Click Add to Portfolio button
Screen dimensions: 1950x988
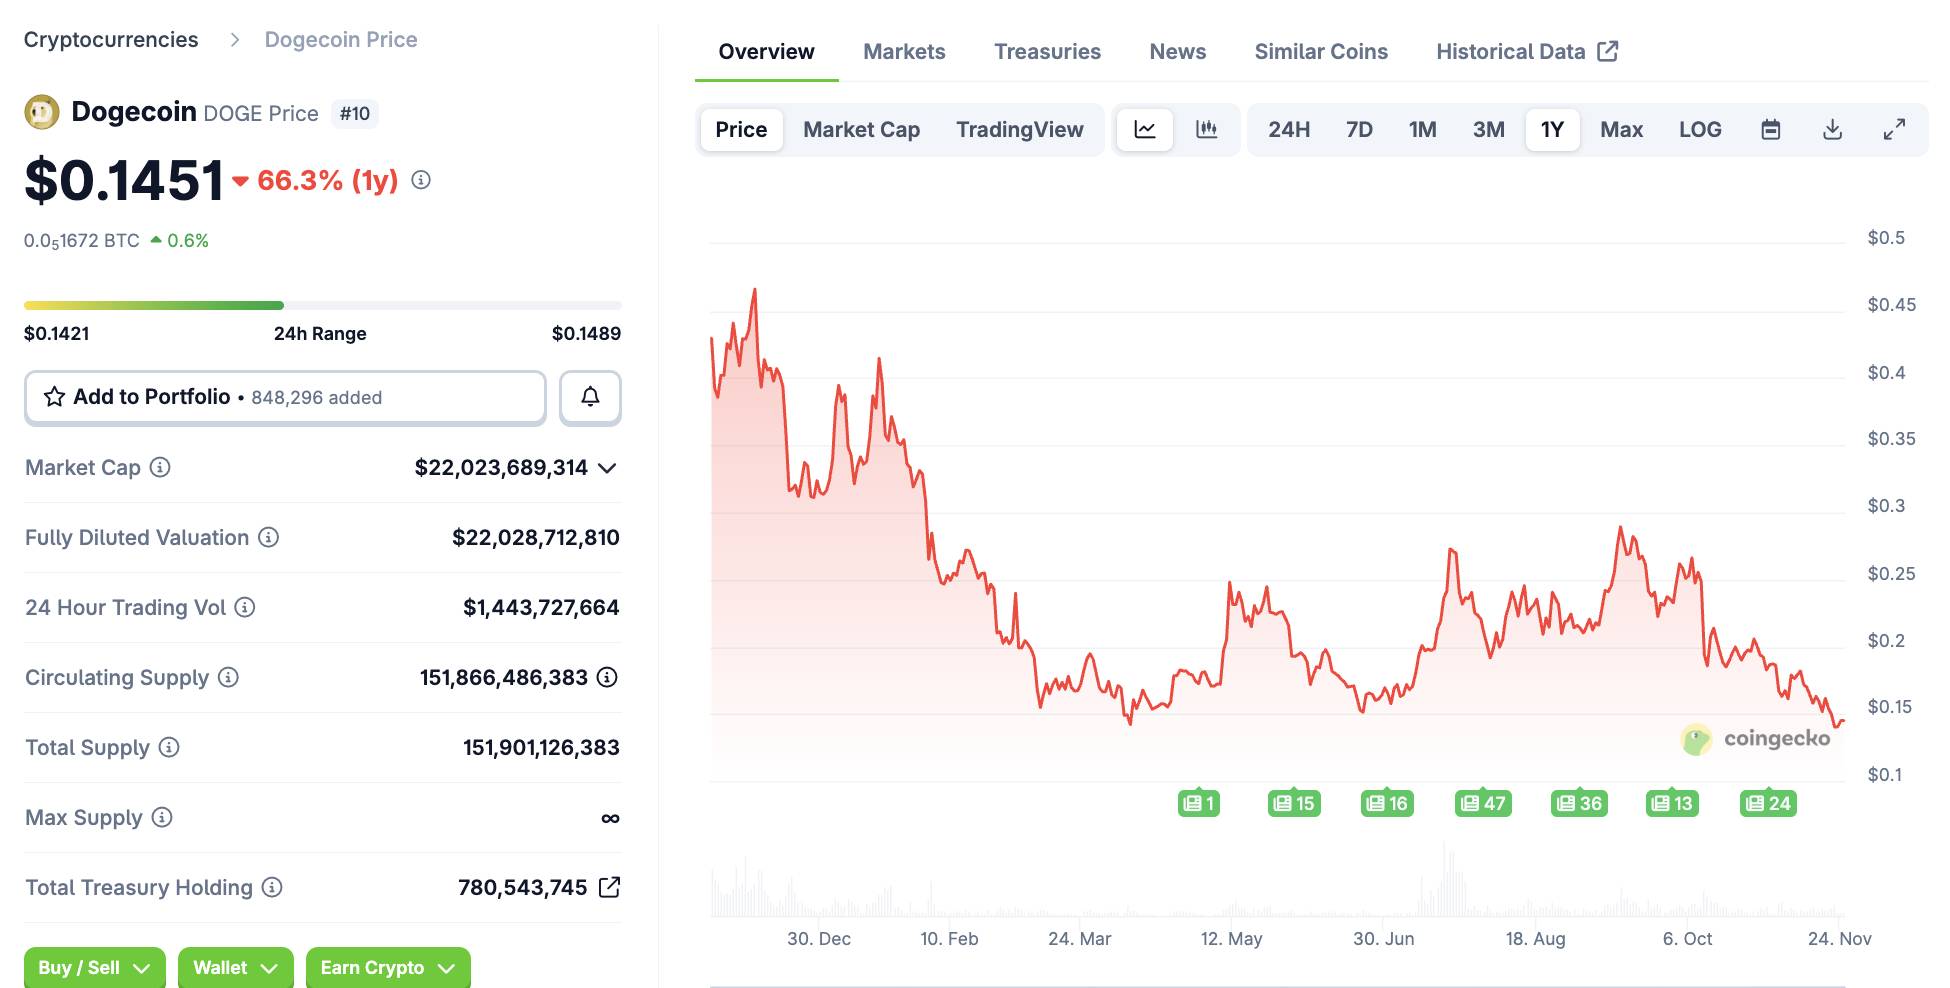coord(285,397)
